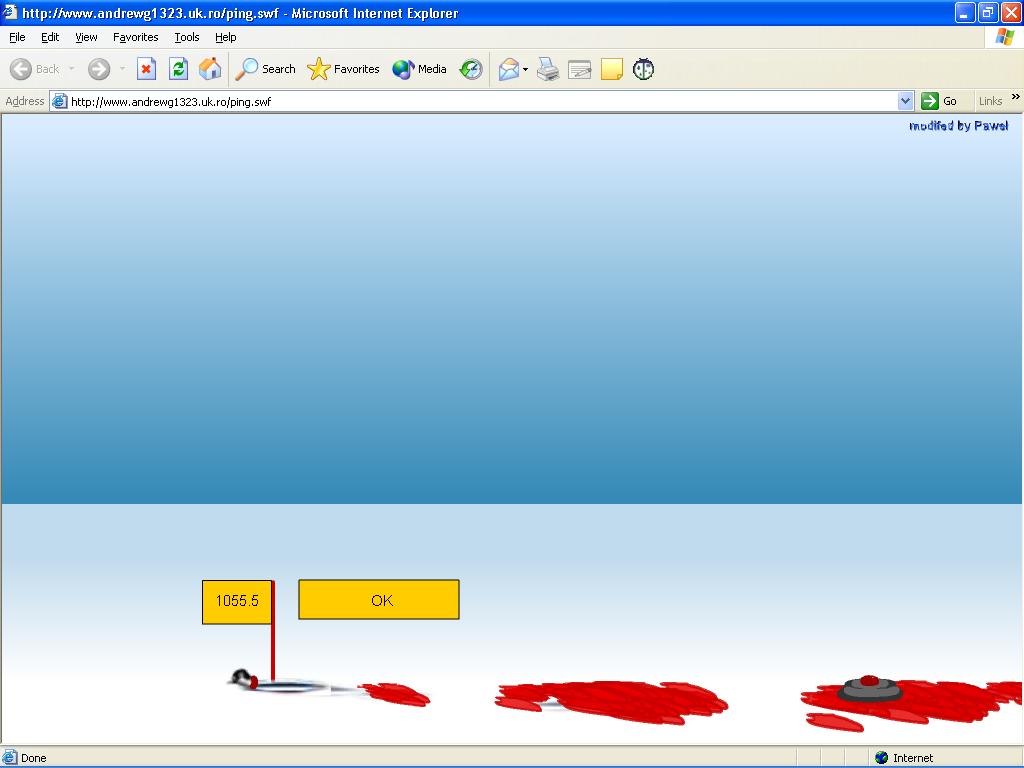
Task: Open the Favorites menu
Action: (135, 37)
